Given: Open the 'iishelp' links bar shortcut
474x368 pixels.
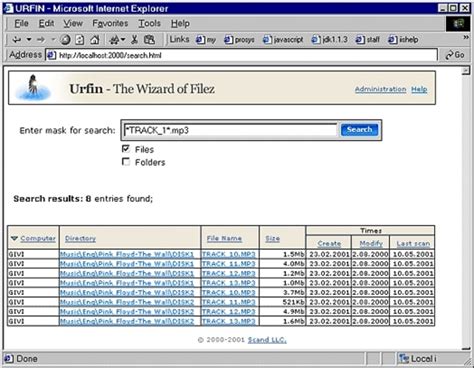Looking at the screenshot, I should click(403, 40).
